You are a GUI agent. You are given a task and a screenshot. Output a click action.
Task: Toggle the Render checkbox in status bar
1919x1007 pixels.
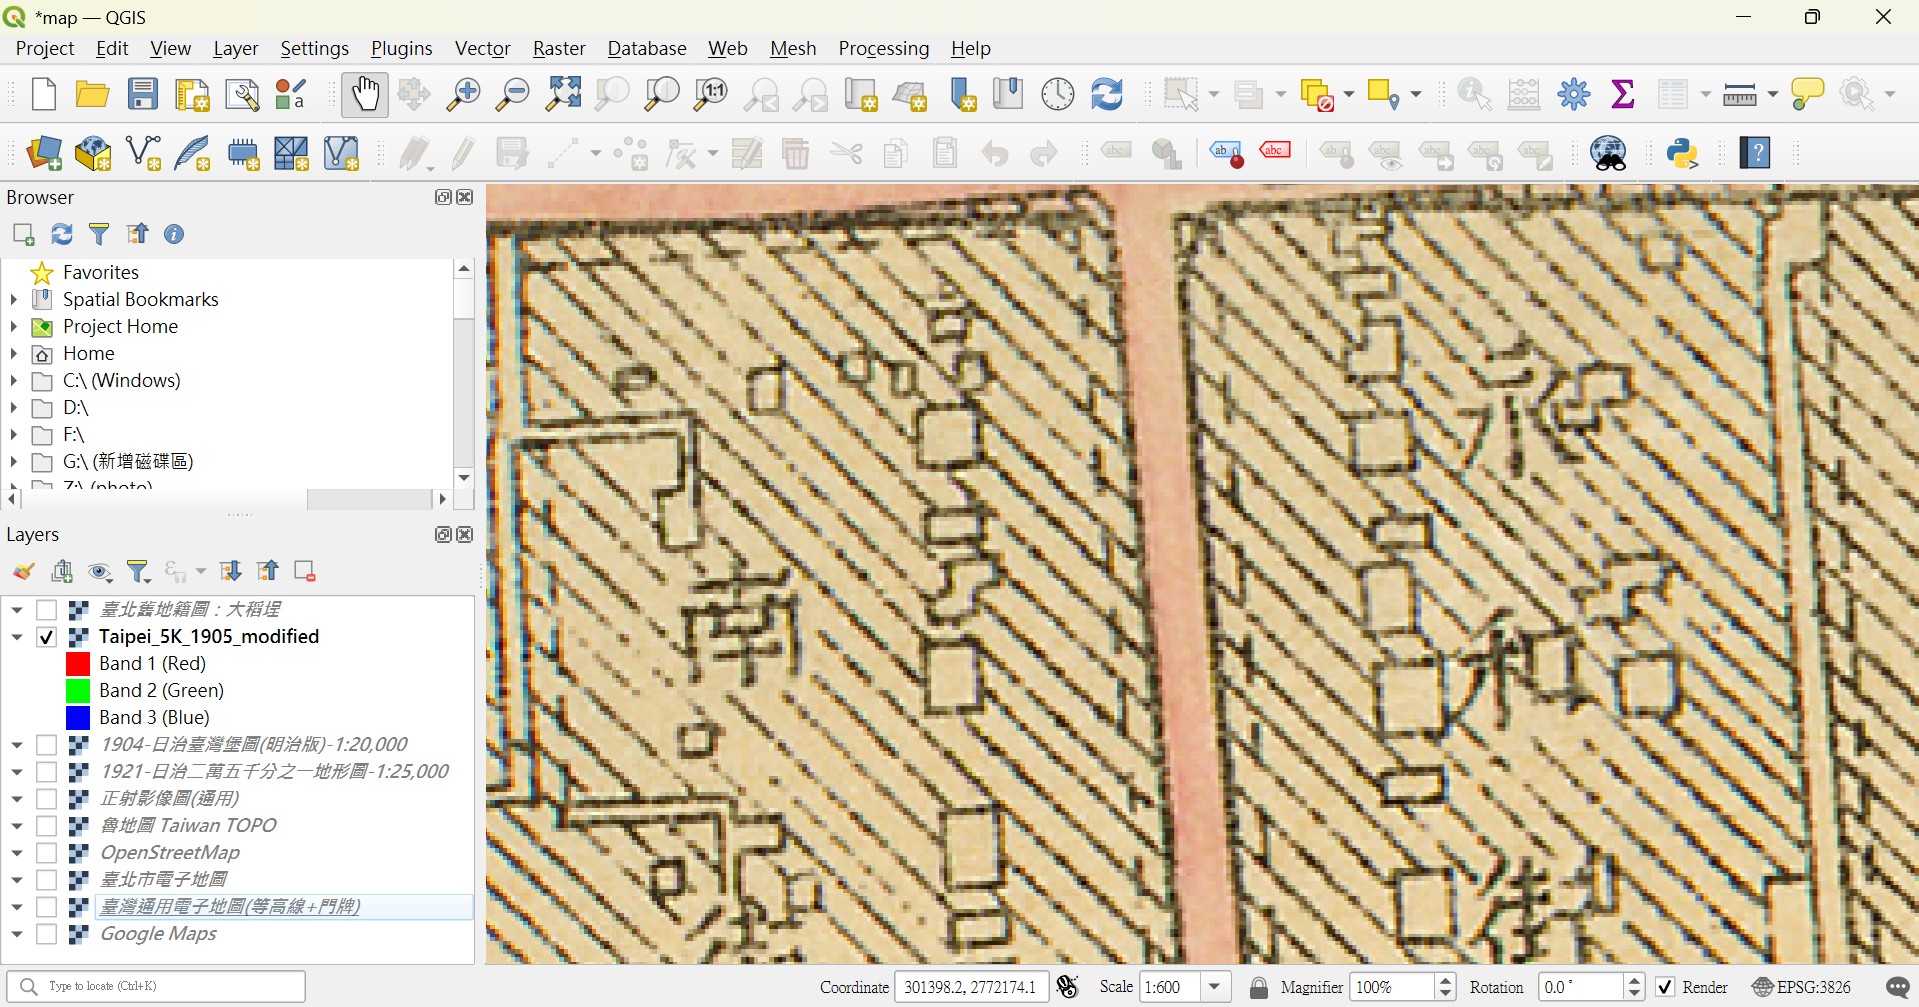(x=1665, y=987)
